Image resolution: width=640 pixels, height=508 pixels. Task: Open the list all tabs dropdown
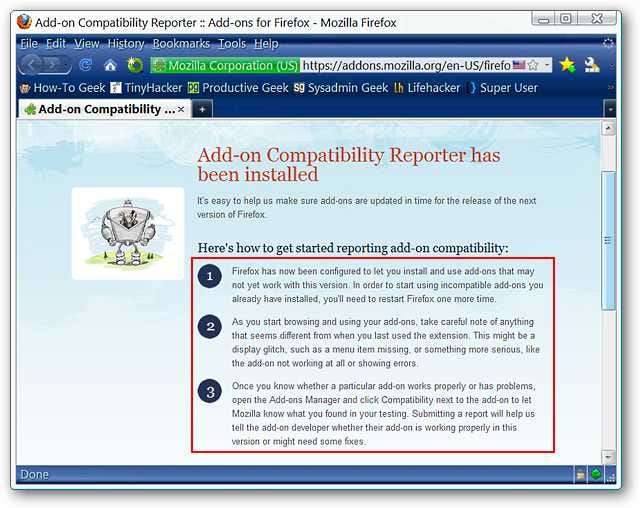coord(610,109)
